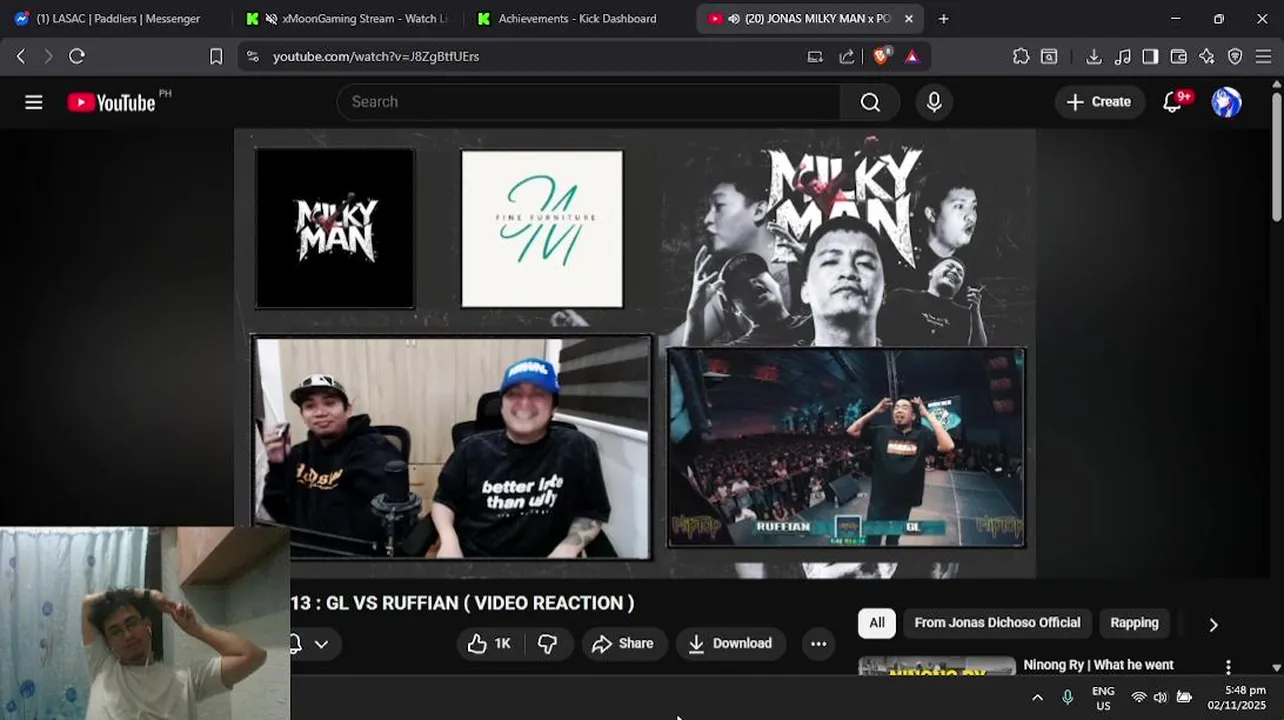Mute the audio on the YouTube tab
This screenshot has height=720, width=1284.
click(x=734, y=18)
